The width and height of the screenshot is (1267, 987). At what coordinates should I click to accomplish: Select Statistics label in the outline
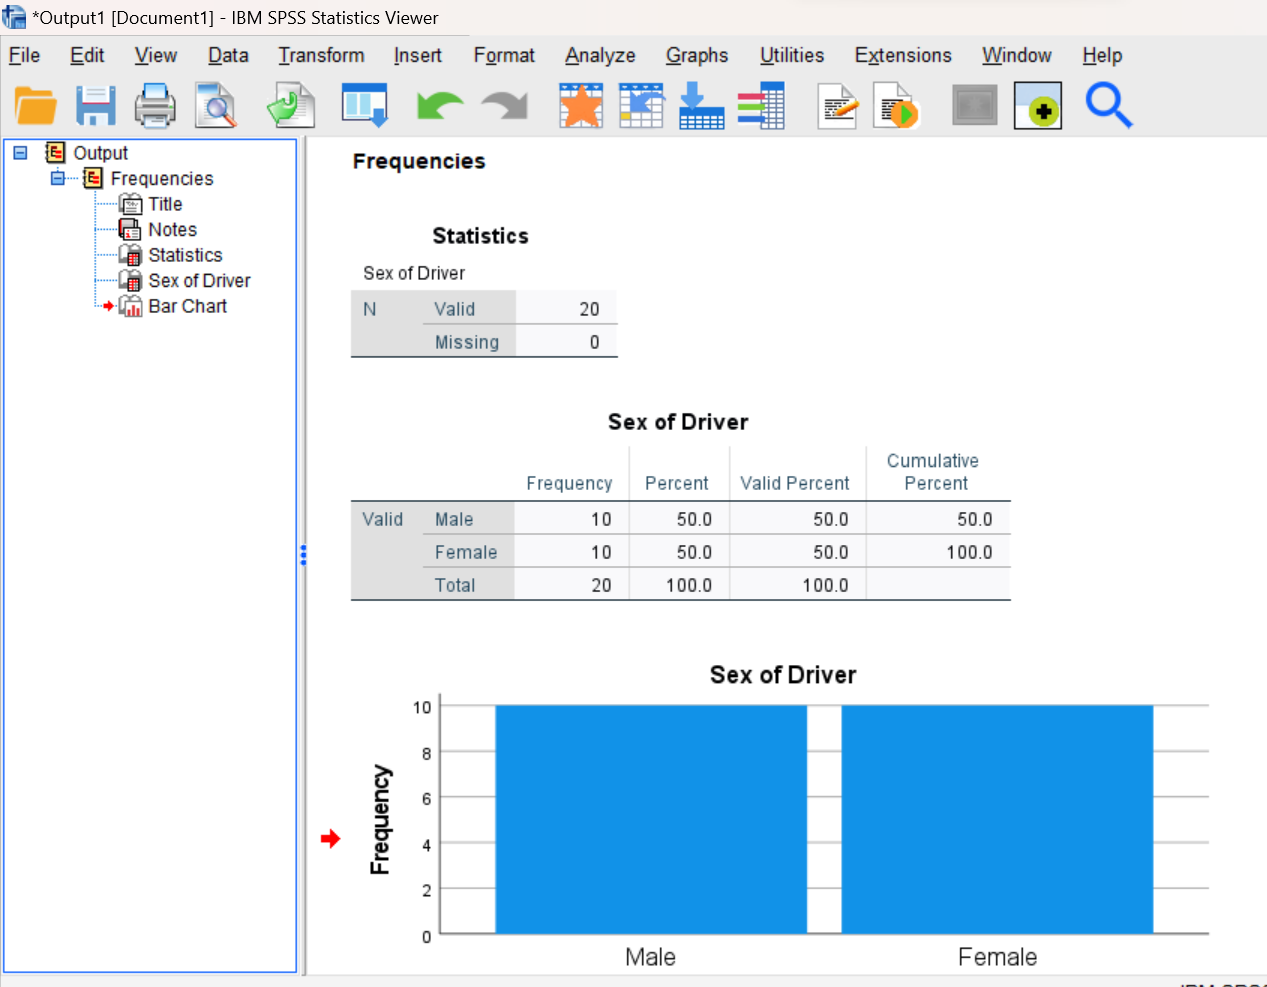186,255
